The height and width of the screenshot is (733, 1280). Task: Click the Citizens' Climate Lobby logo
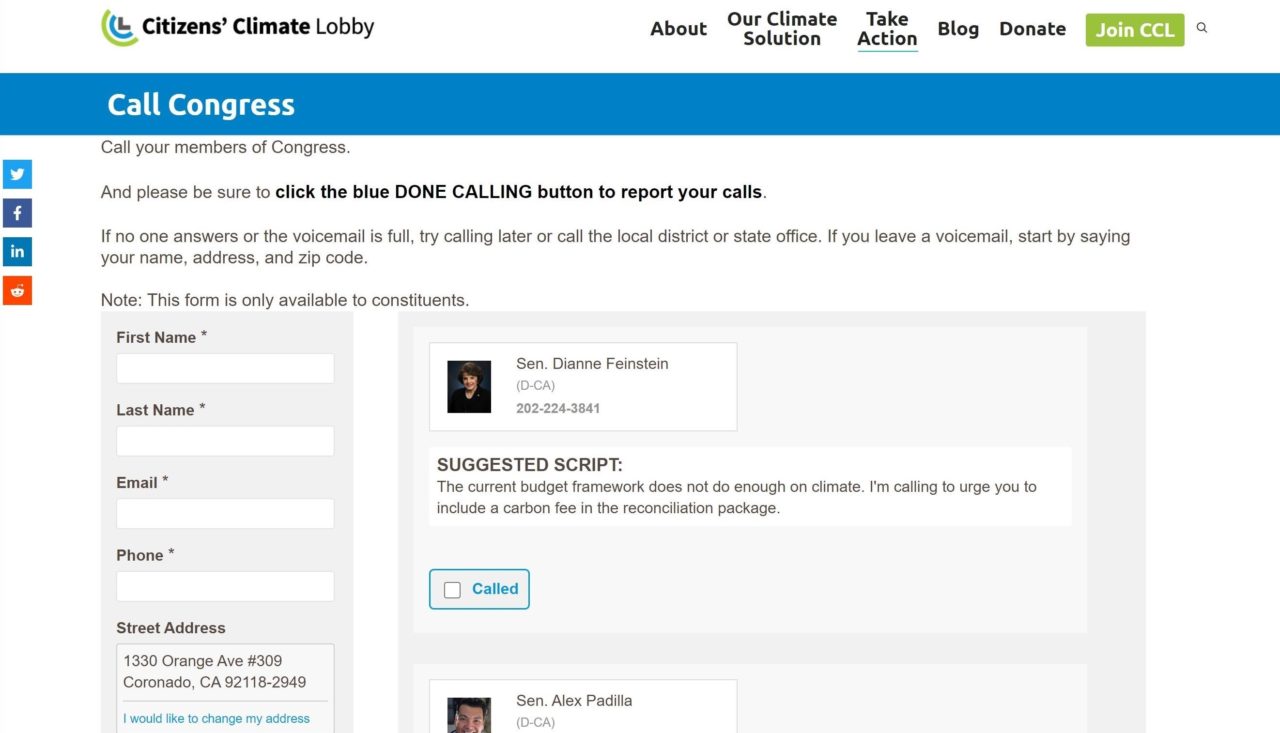point(238,27)
